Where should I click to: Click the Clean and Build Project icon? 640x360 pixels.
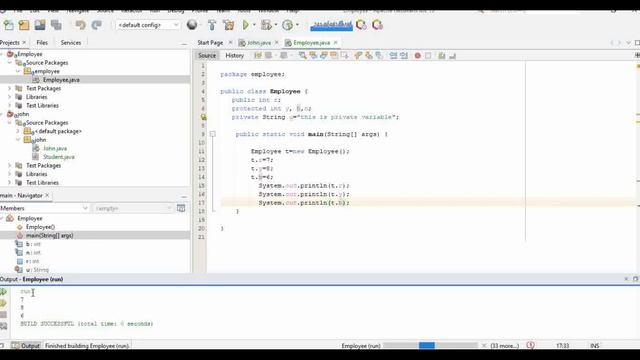(229, 25)
